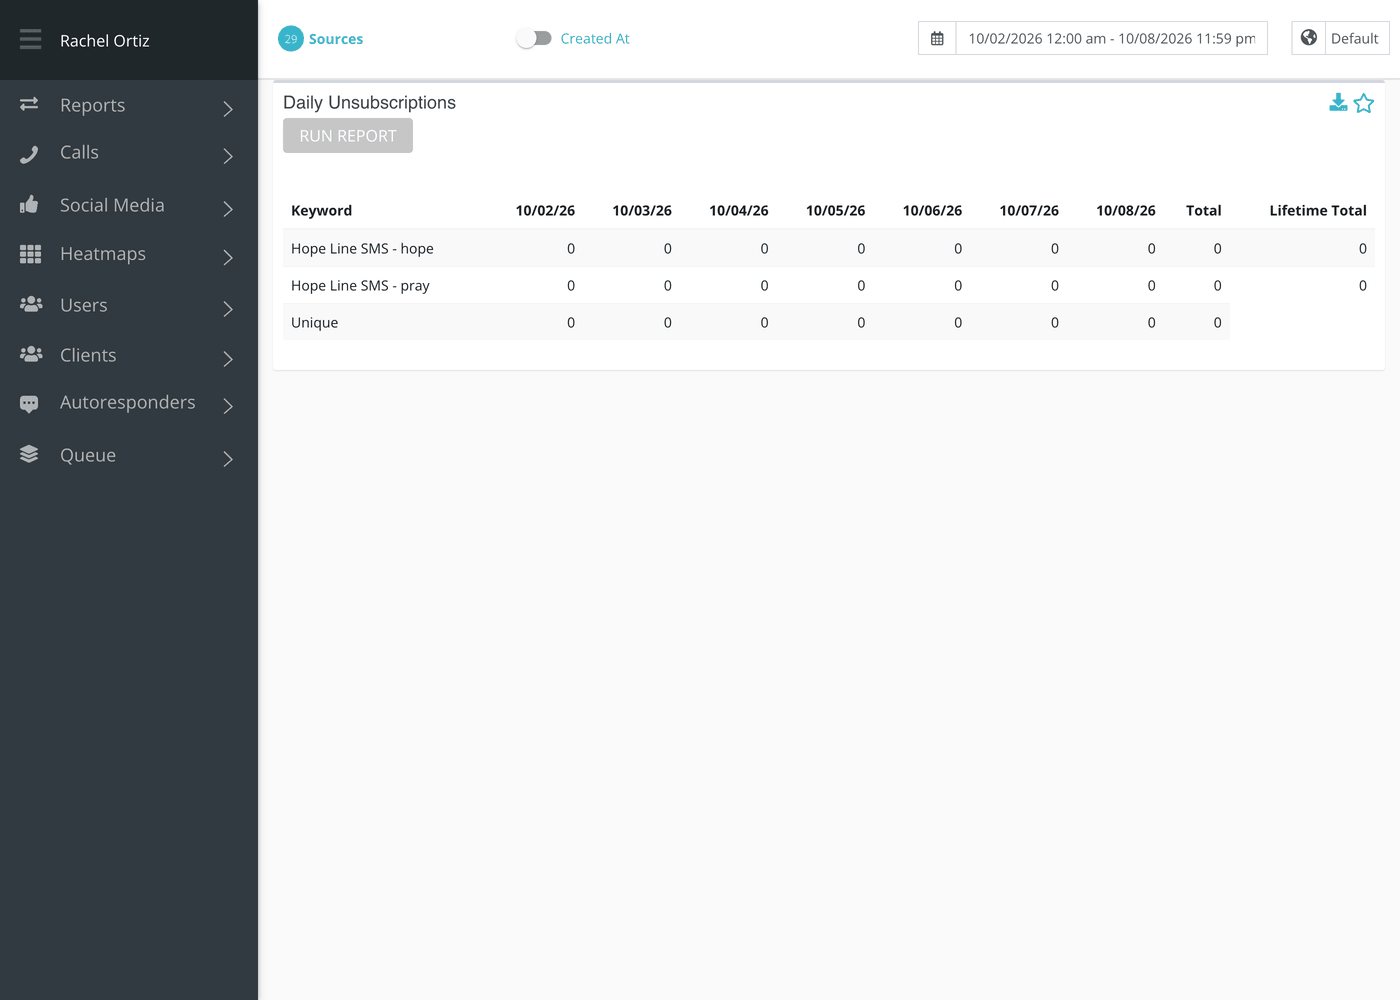Expand the Calls menu chevron
Screen dimensions: 1400x1000
coord(228,156)
